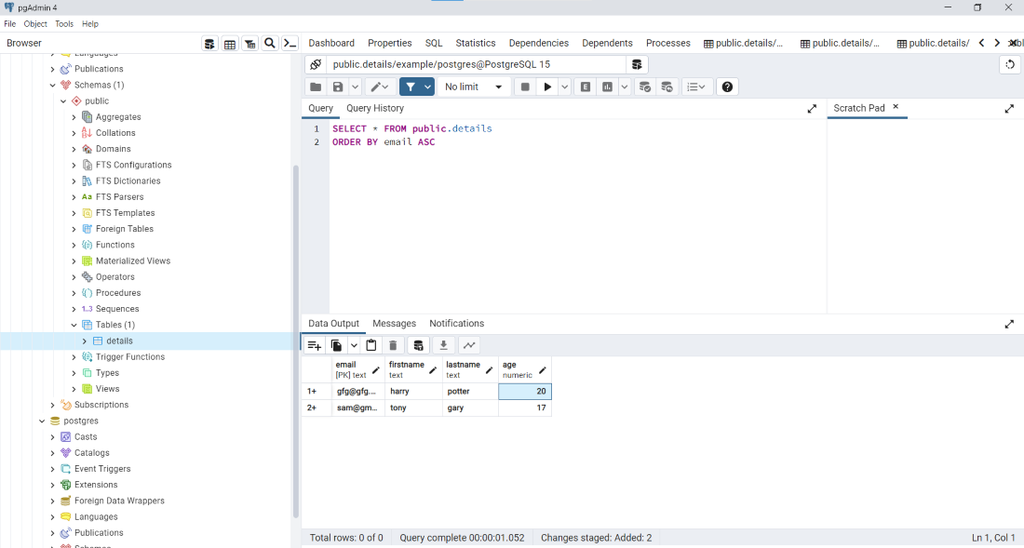
Task: Save data changes in the Data Output toolbar
Action: point(418,345)
